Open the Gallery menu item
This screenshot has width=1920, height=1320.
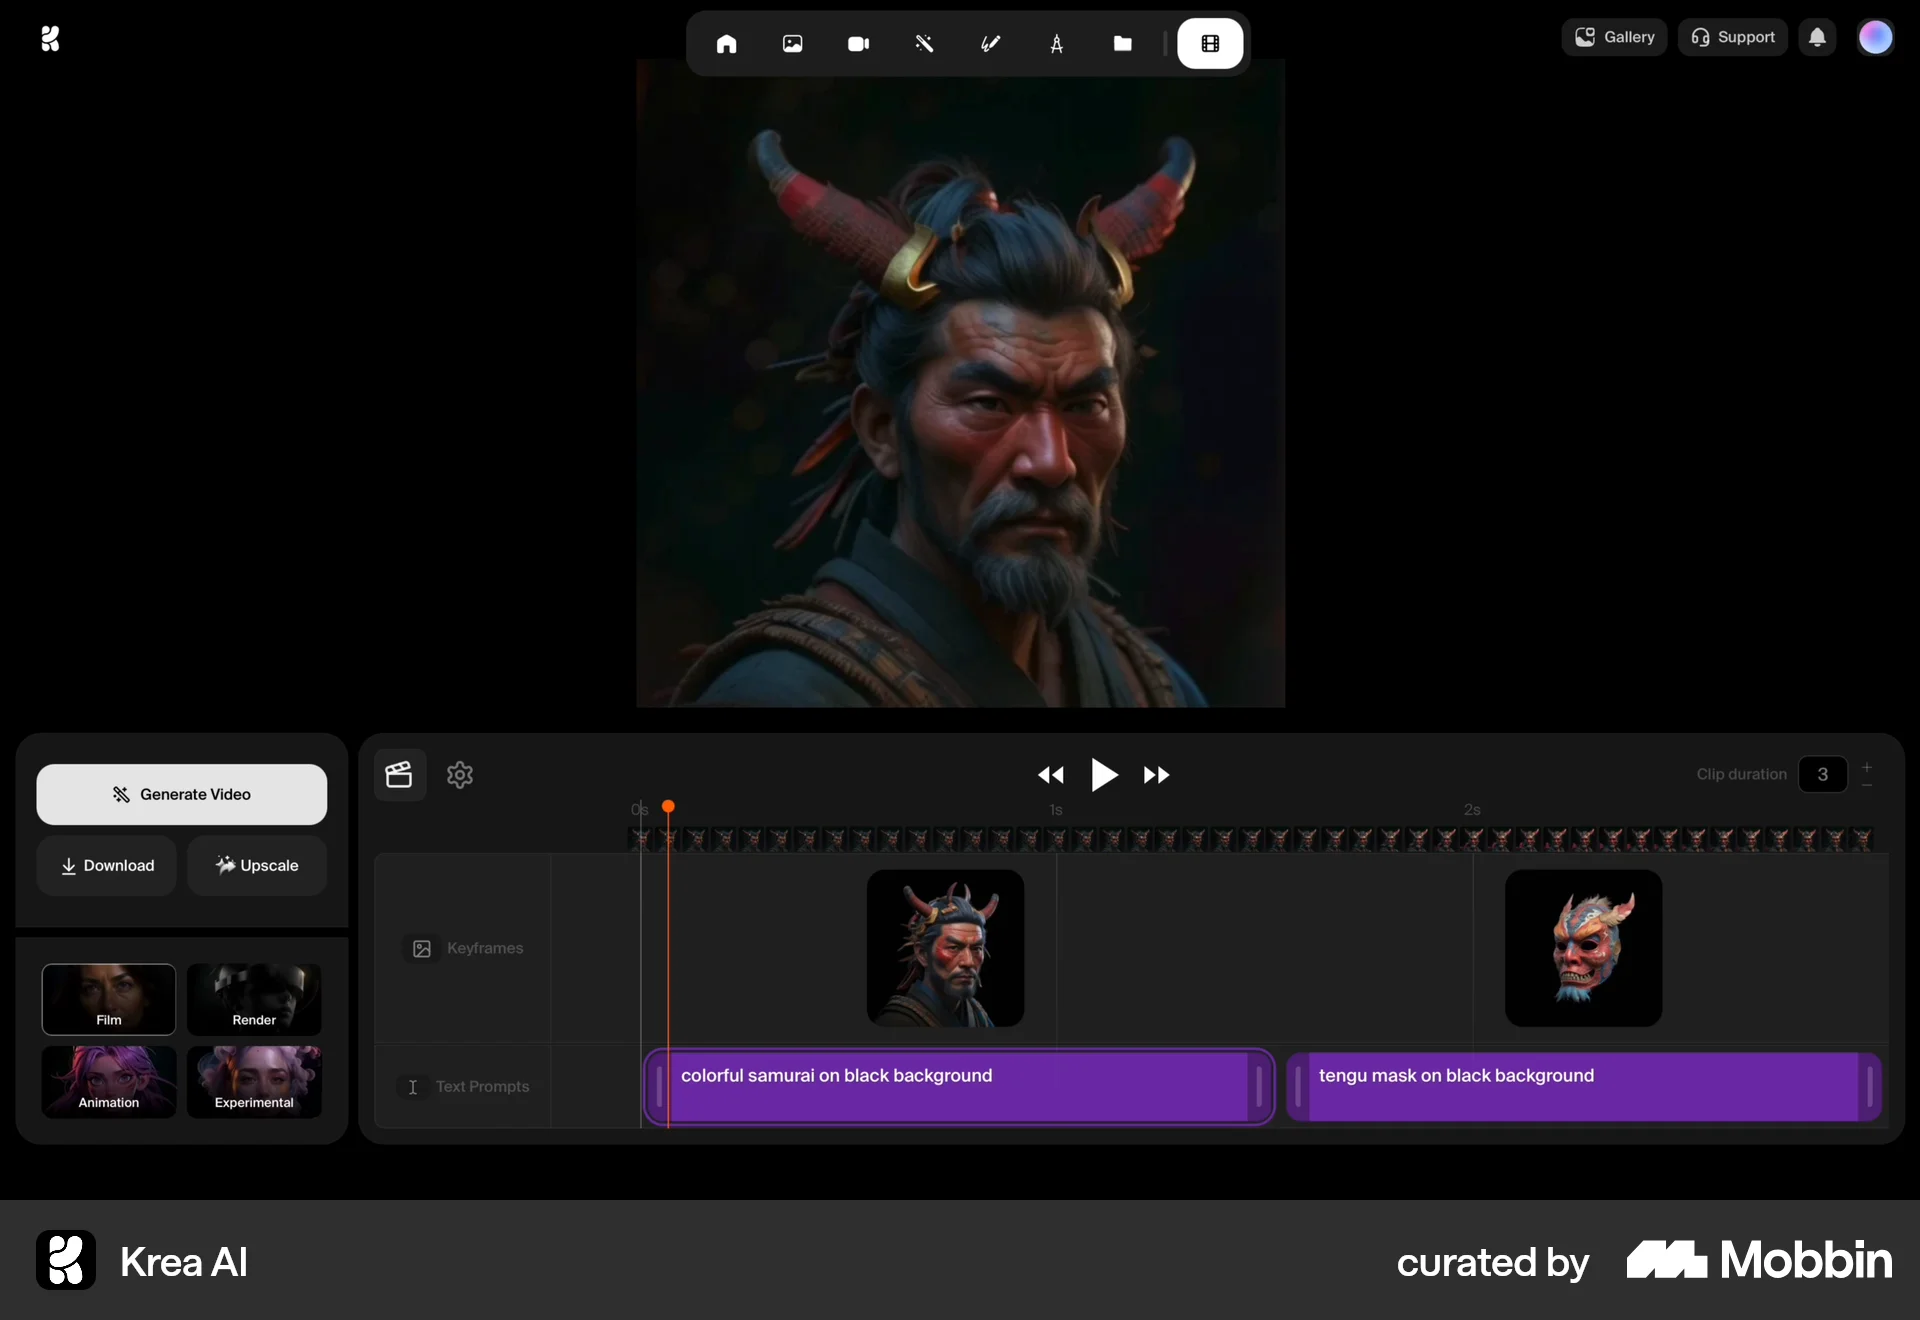pos(1613,37)
